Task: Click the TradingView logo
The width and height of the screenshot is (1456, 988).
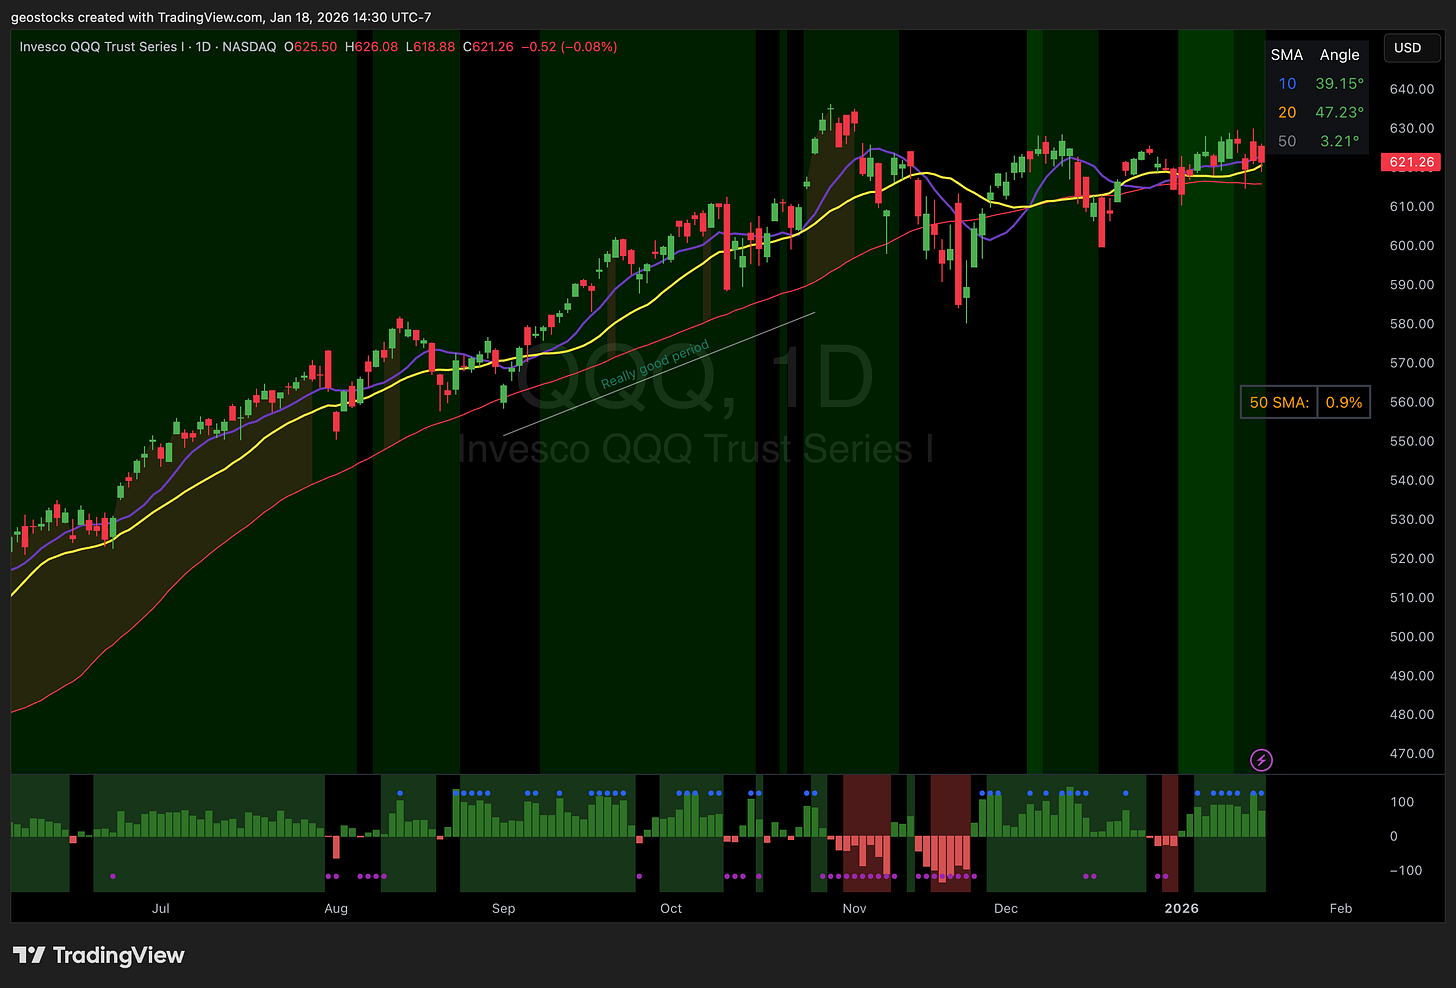Action: pos(98,955)
